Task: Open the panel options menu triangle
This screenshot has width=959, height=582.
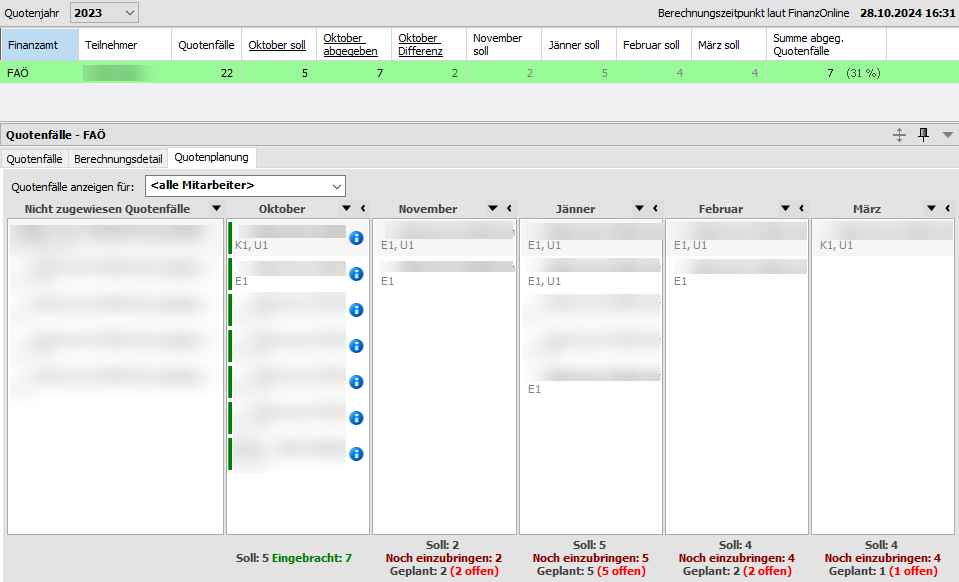Action: point(947,135)
